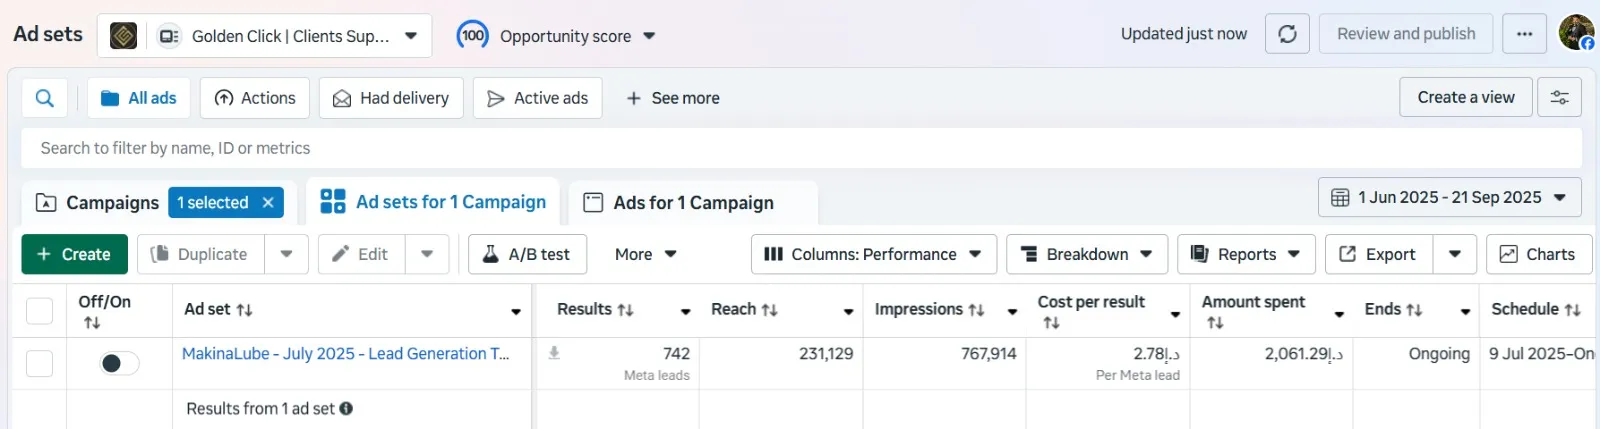Expand the Columns: Performance dropdown

coord(873,254)
